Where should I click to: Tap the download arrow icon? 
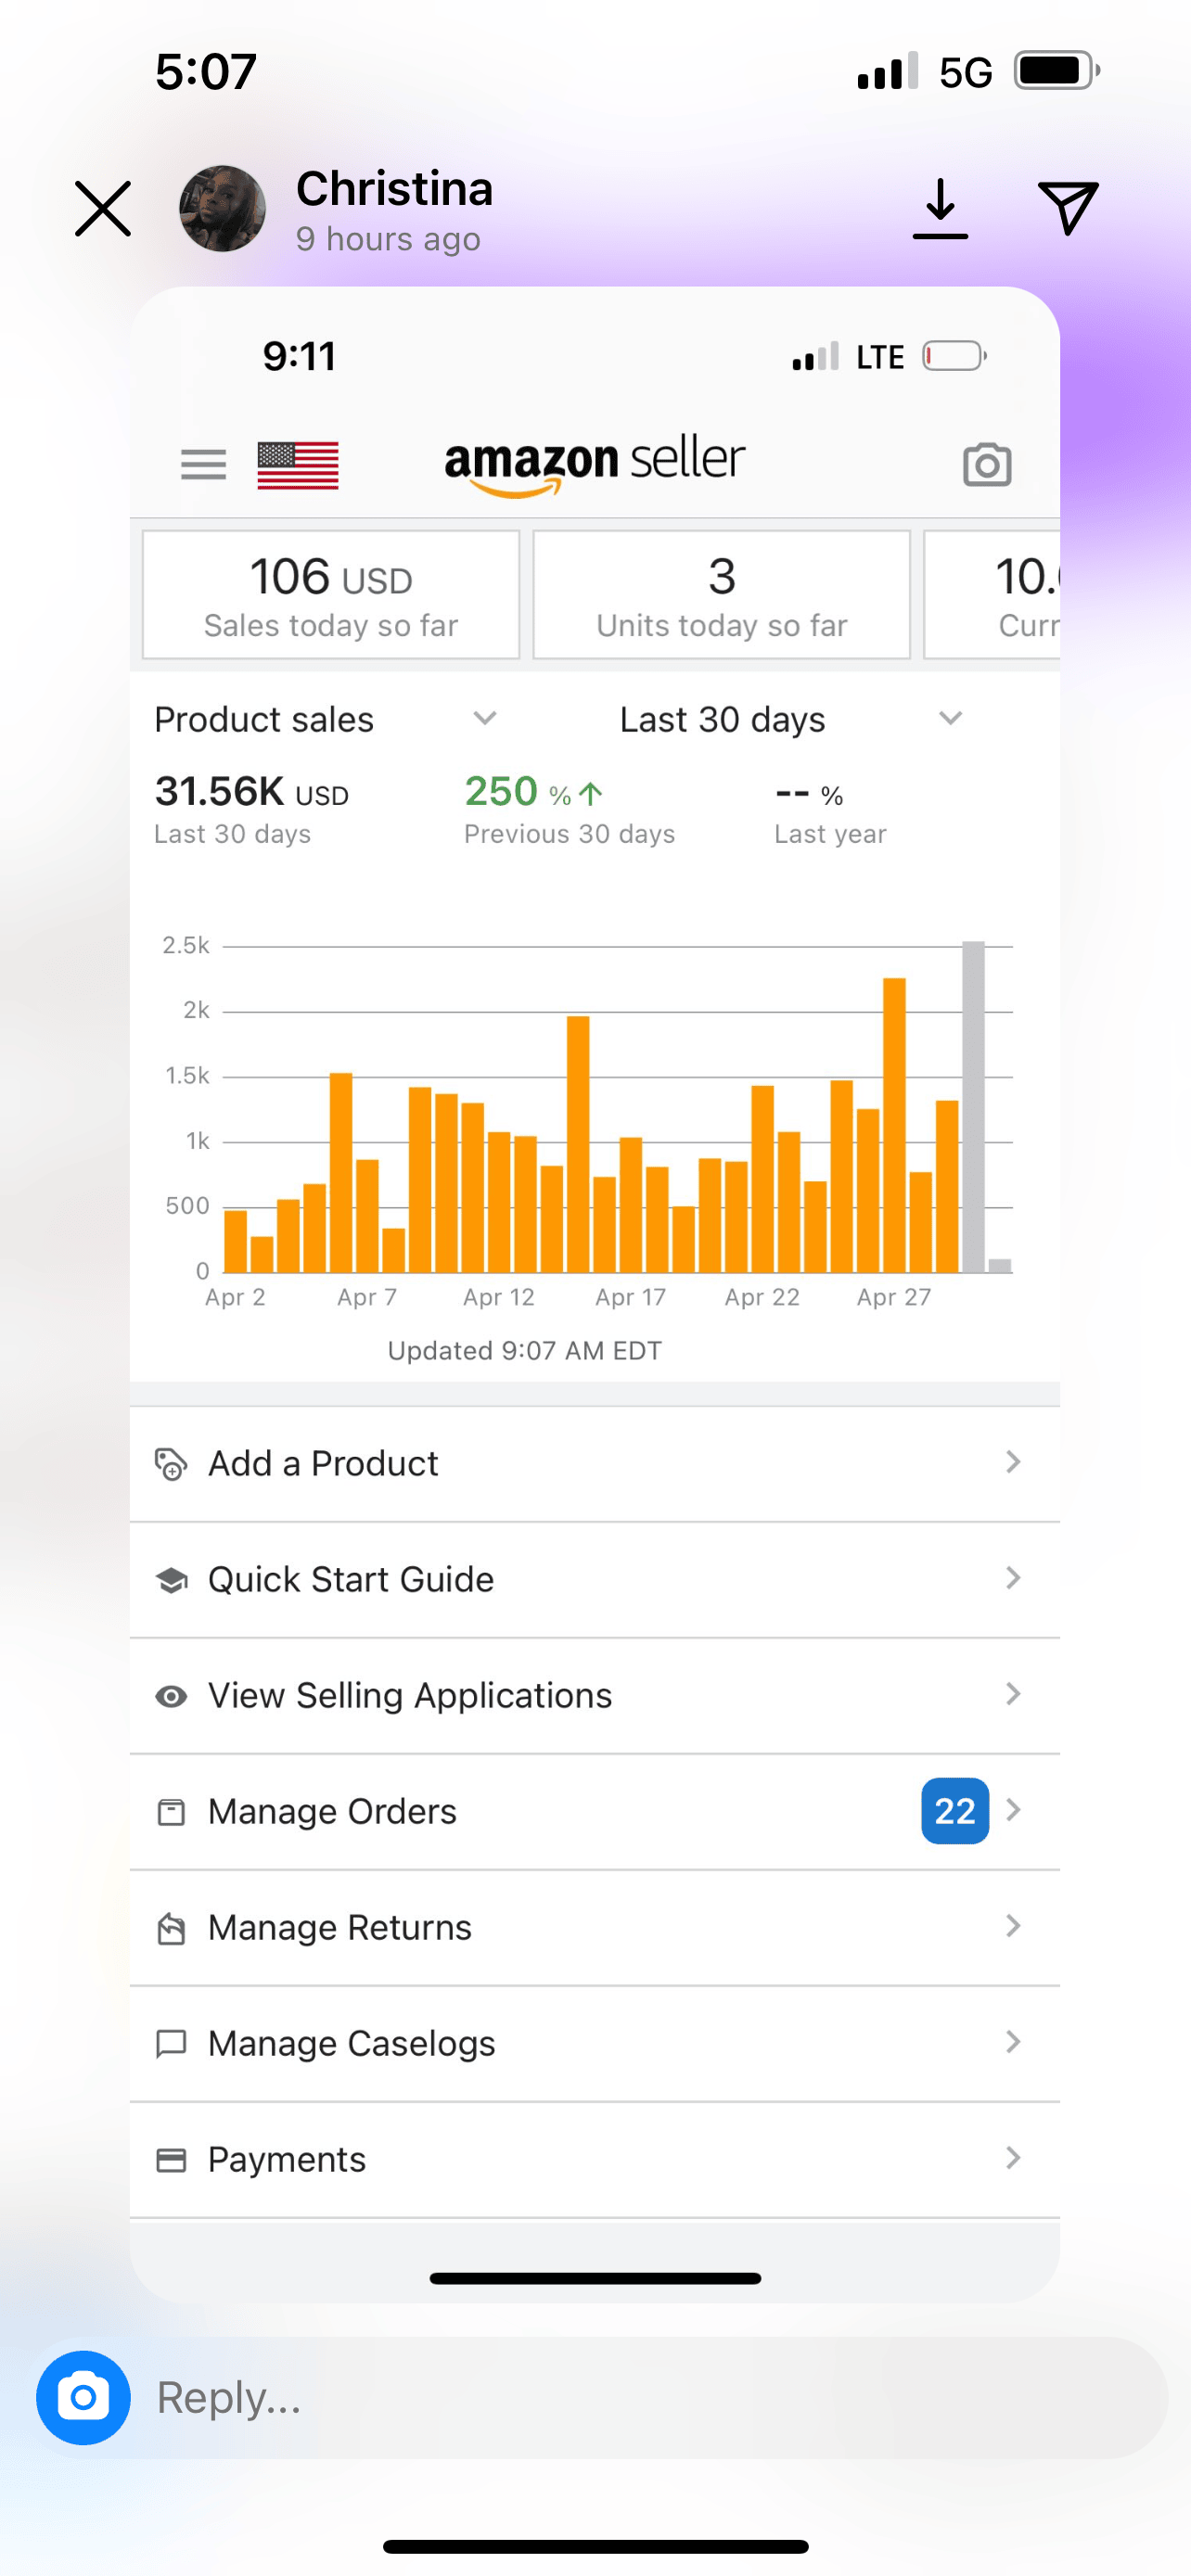(x=940, y=208)
